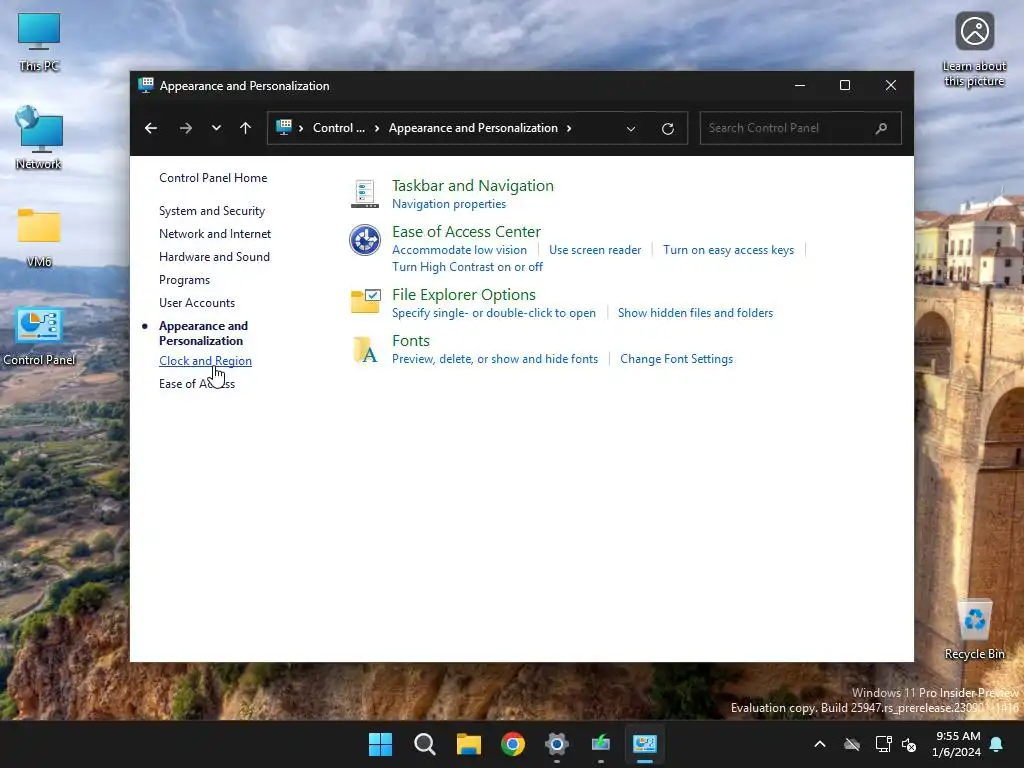Open System and Security category
This screenshot has height=768, width=1024.
(x=212, y=211)
